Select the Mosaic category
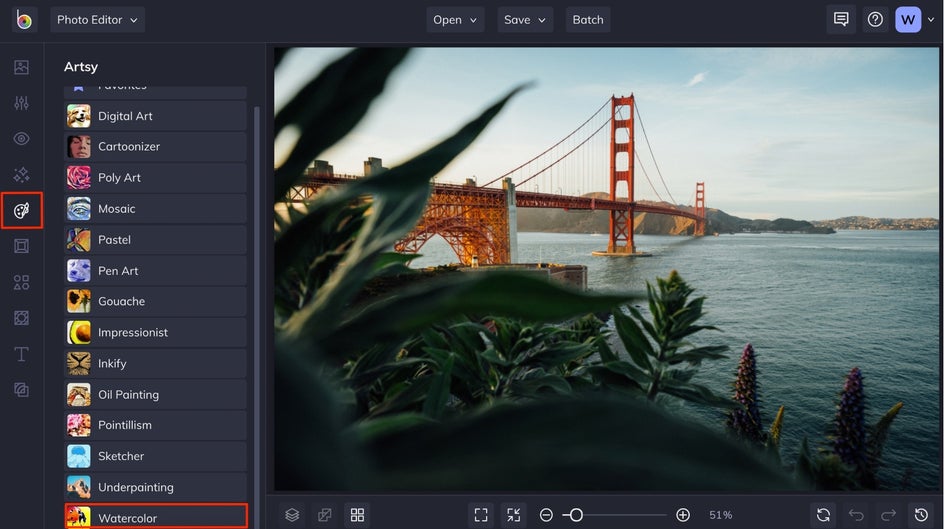 155,209
